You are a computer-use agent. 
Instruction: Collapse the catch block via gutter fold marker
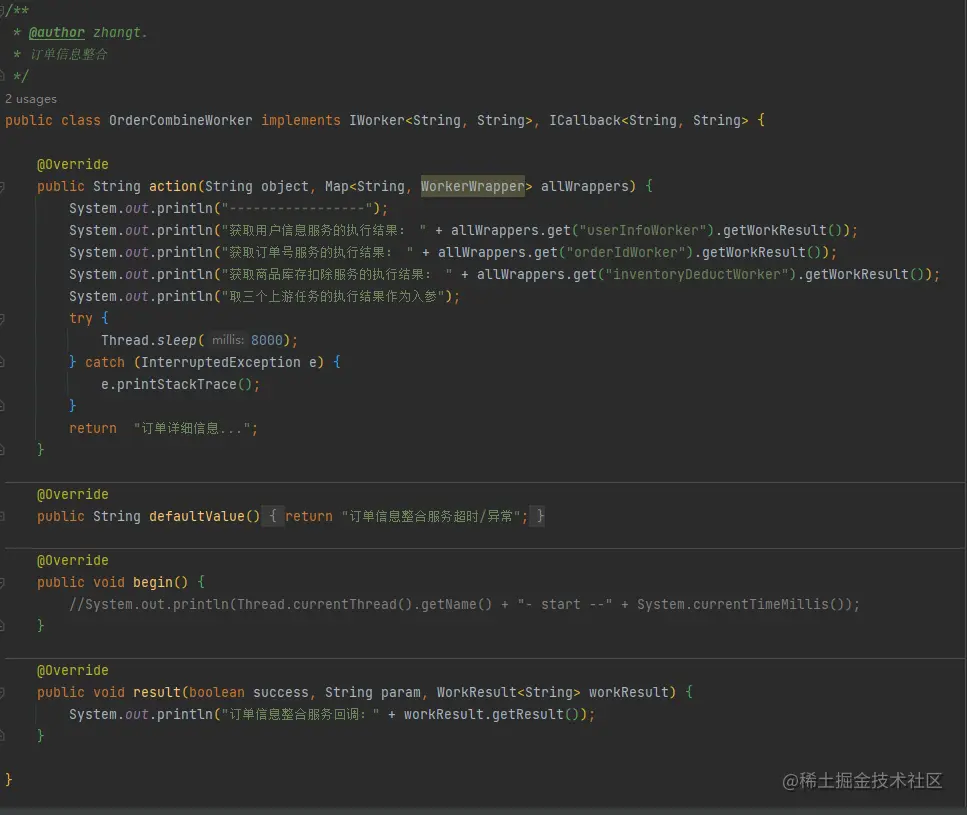[2, 362]
